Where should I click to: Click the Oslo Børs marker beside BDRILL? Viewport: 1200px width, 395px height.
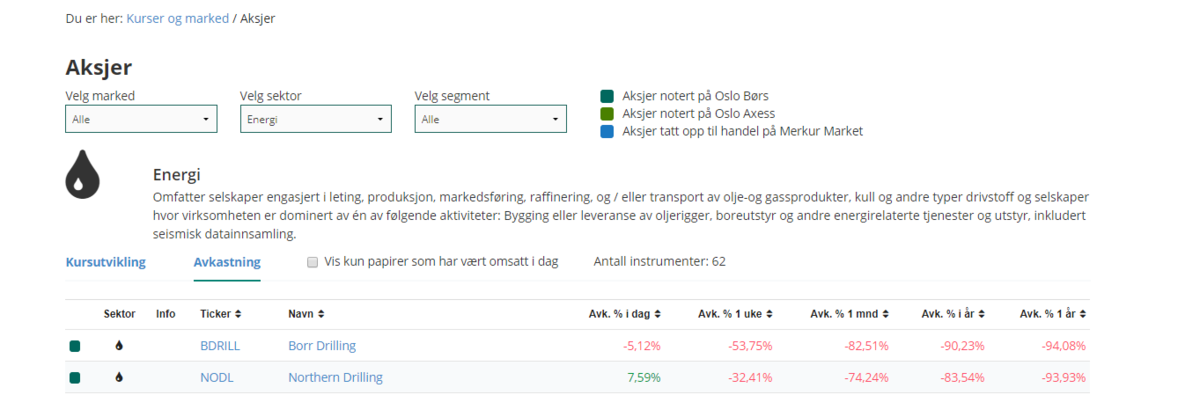click(x=74, y=346)
